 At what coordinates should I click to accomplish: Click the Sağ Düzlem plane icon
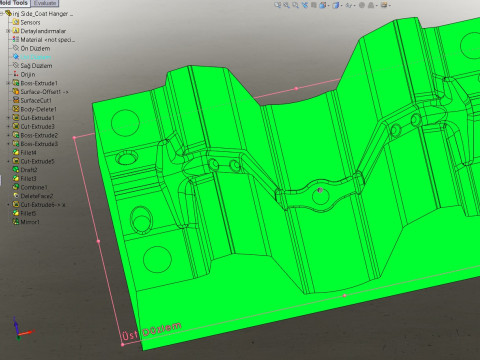coord(16,66)
